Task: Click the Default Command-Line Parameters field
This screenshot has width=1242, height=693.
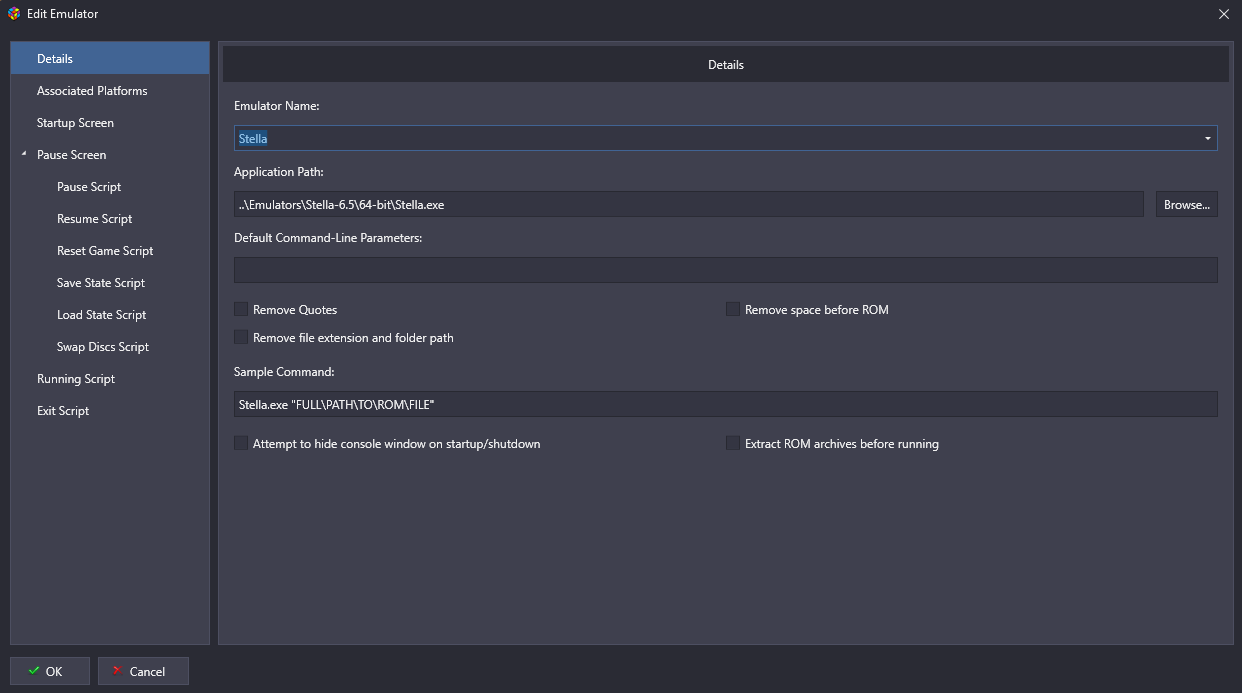Action: [x=725, y=270]
